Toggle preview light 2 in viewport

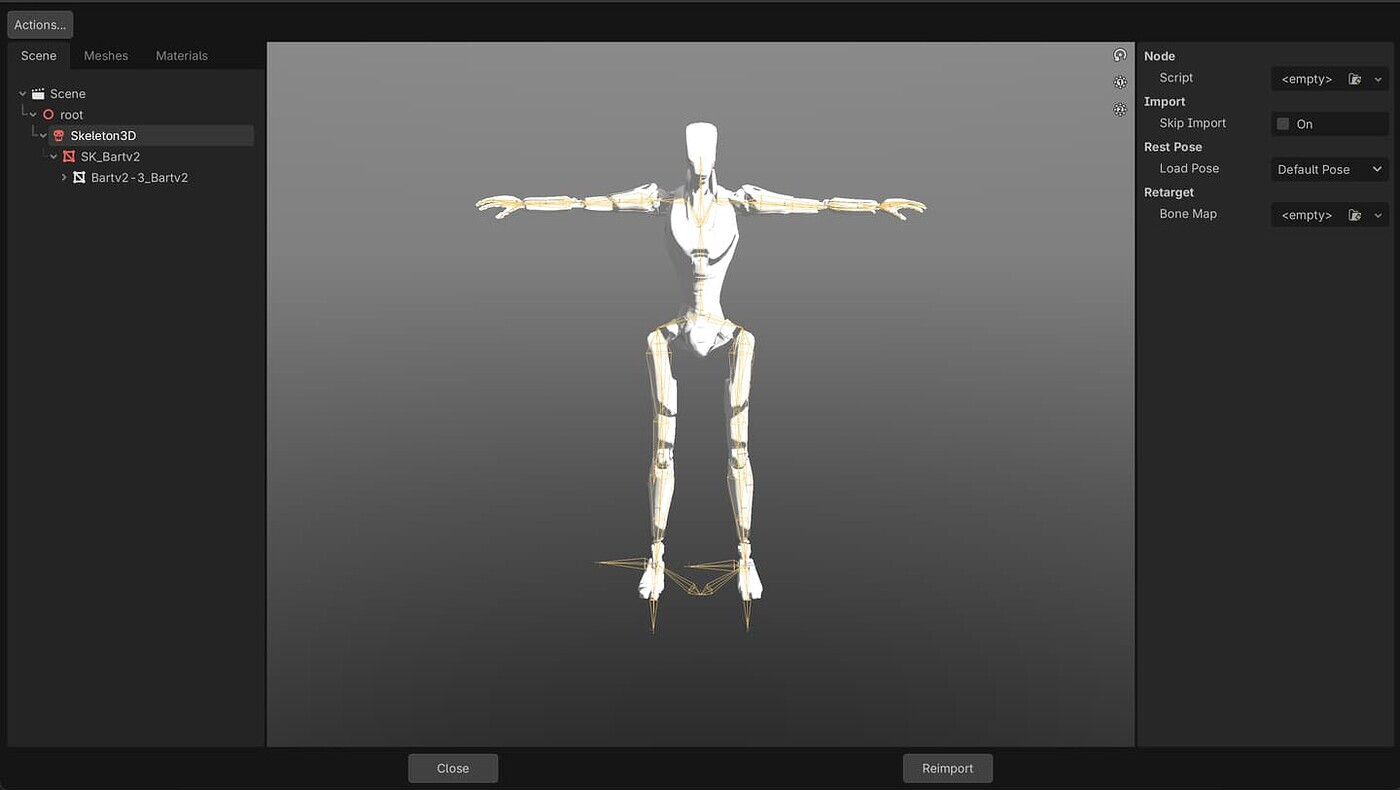coord(1120,109)
